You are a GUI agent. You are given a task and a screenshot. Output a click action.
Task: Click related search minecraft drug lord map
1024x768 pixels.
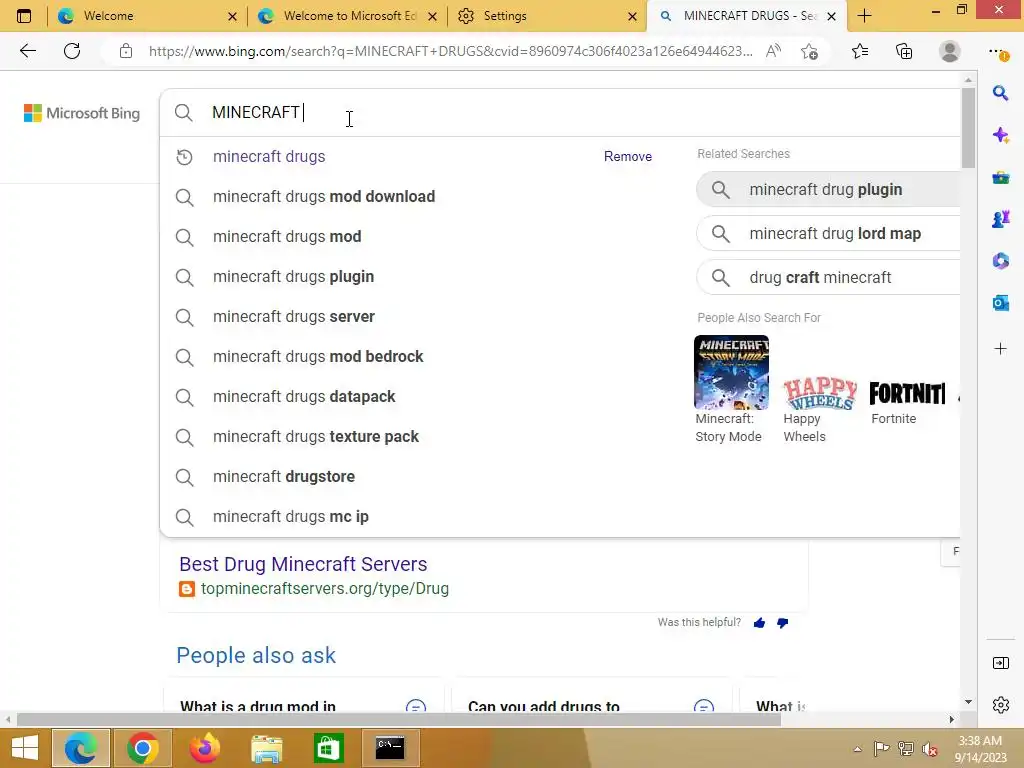pos(828,233)
